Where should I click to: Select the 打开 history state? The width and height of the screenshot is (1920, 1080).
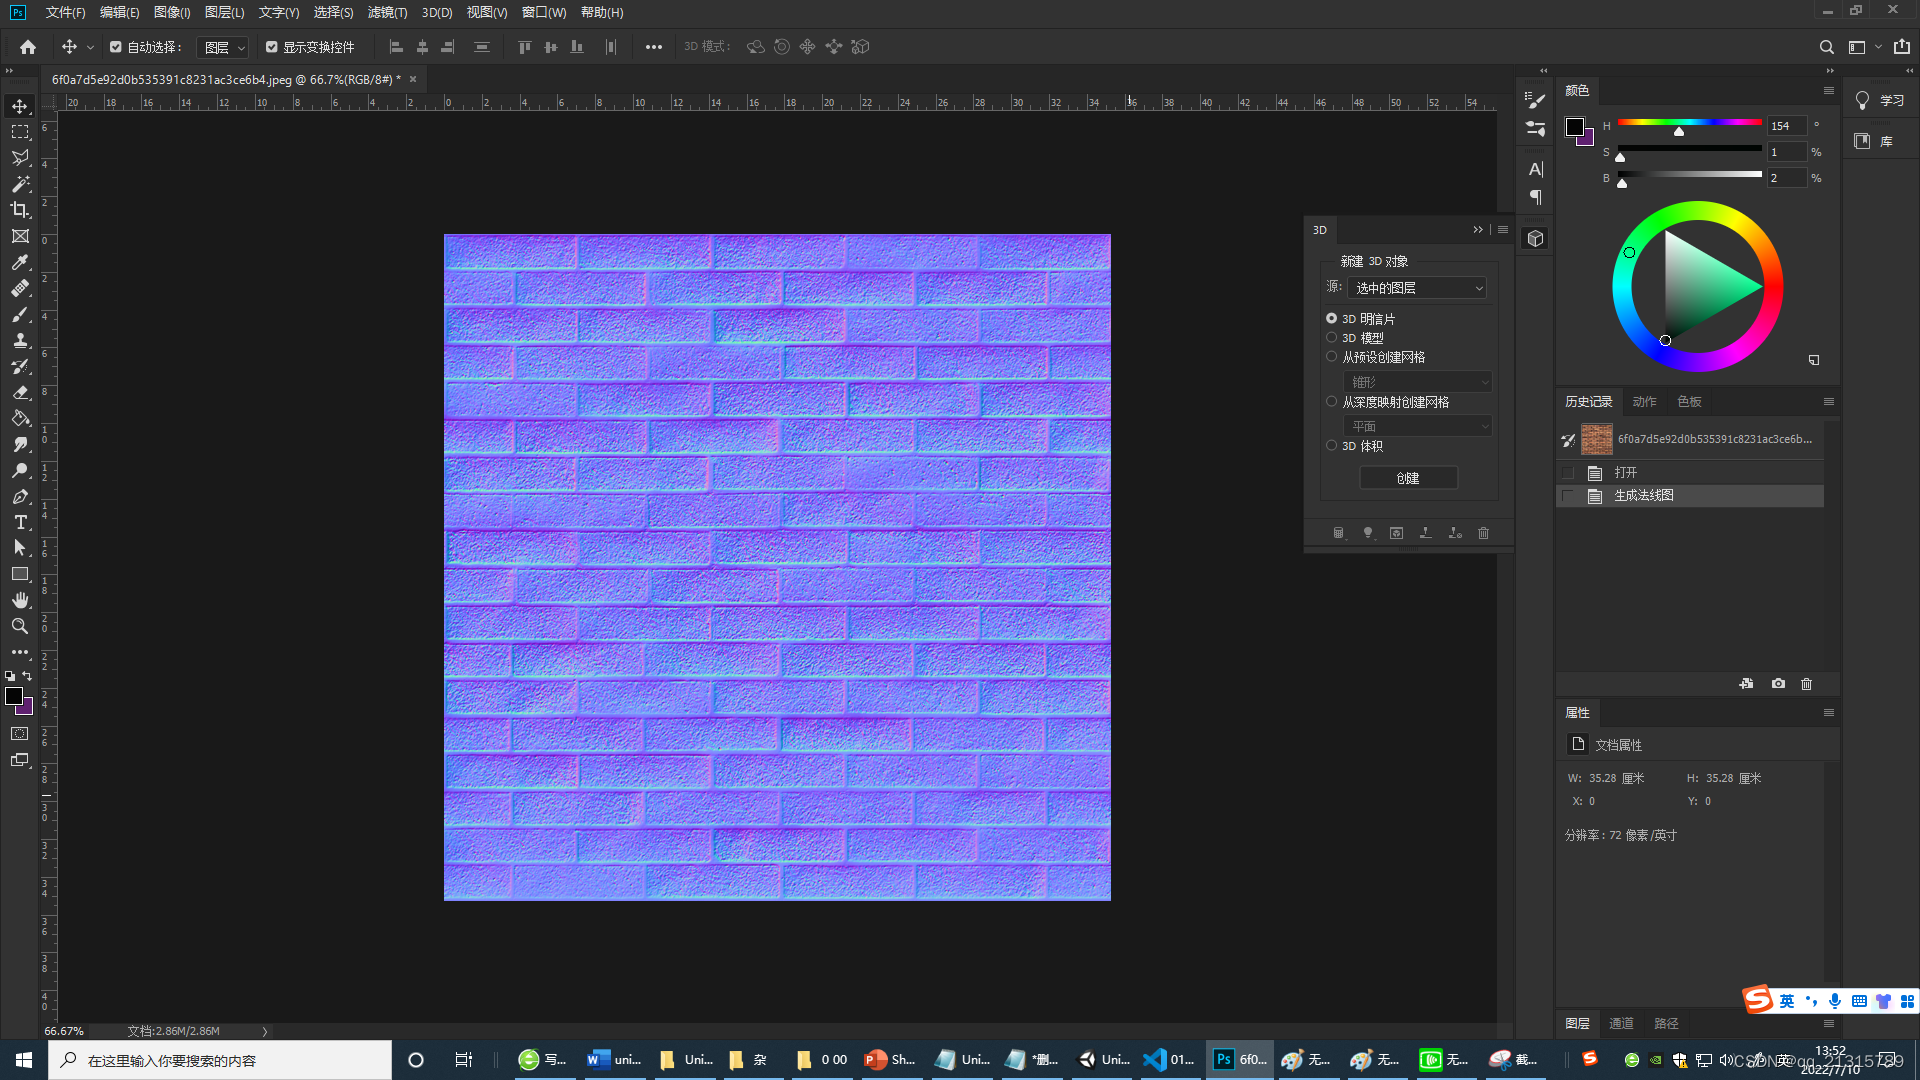[x=1626, y=472]
